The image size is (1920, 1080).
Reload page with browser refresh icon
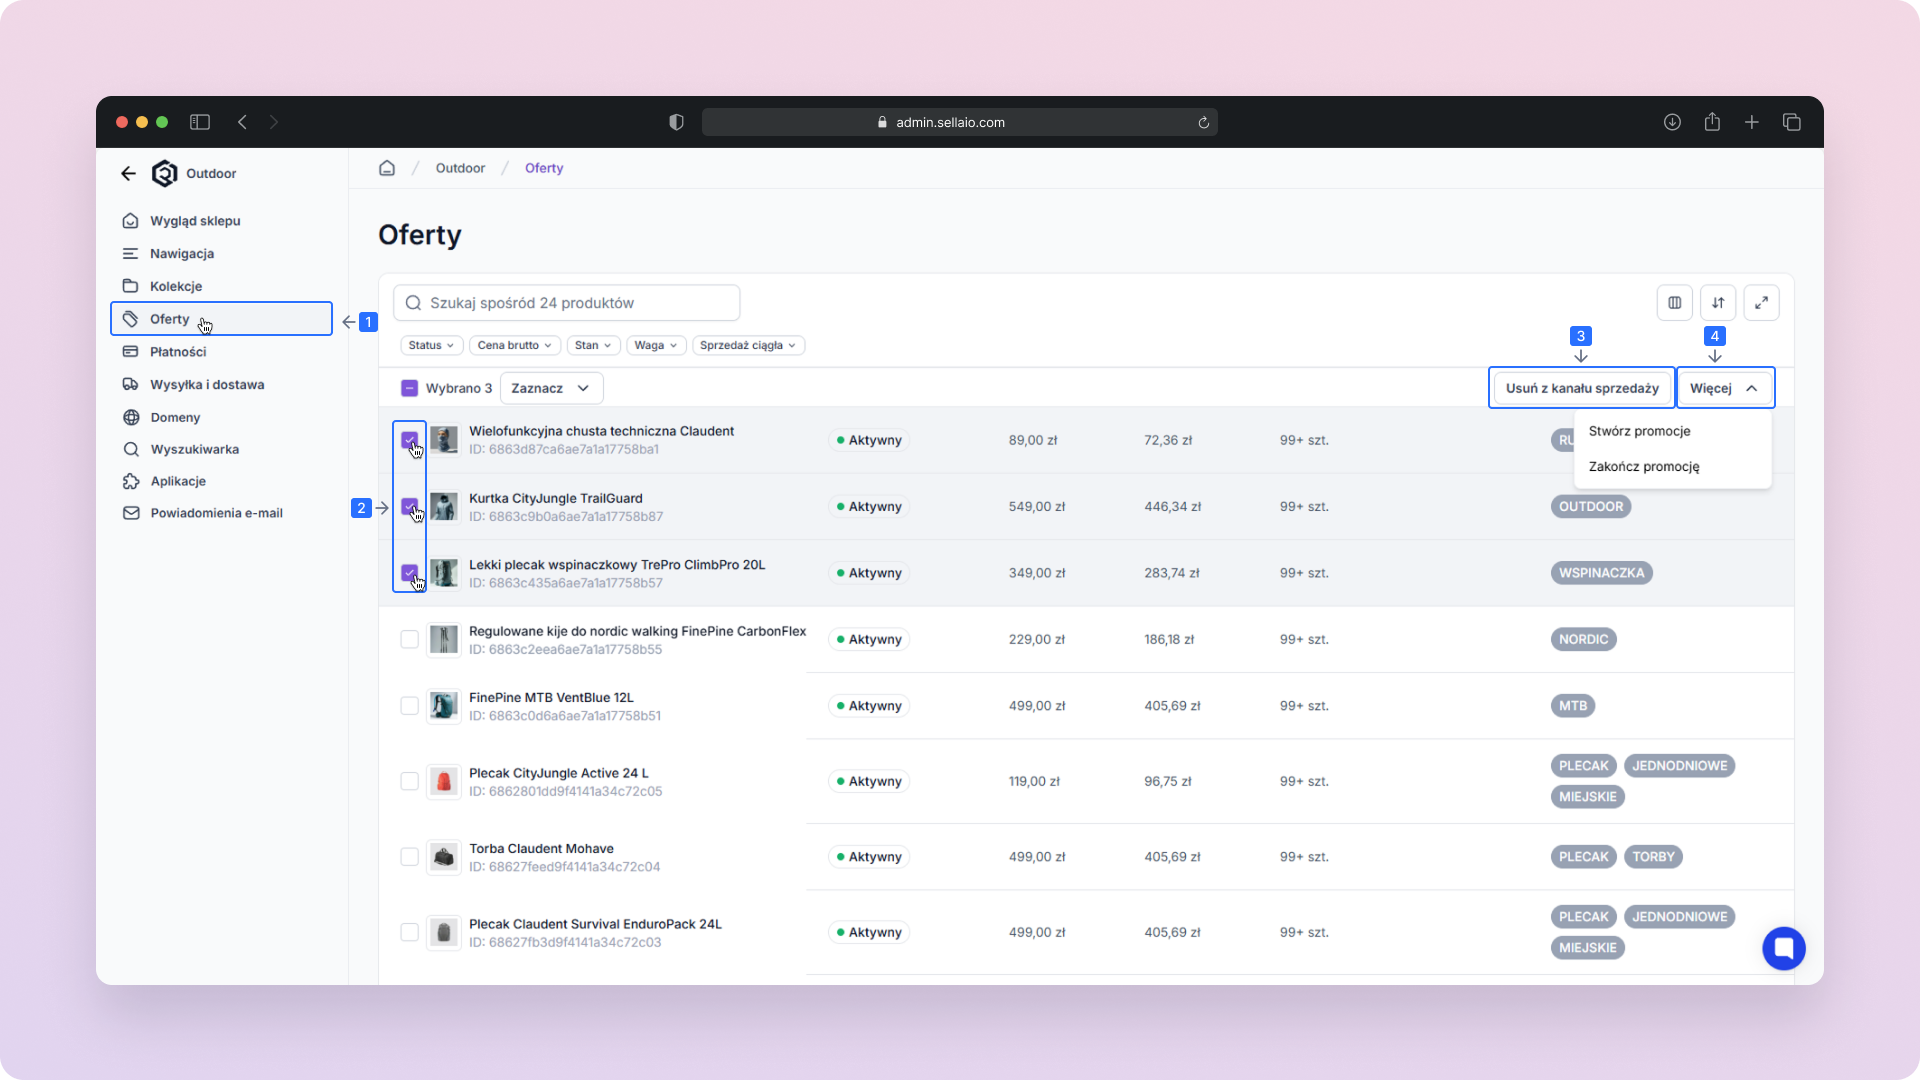click(1203, 122)
